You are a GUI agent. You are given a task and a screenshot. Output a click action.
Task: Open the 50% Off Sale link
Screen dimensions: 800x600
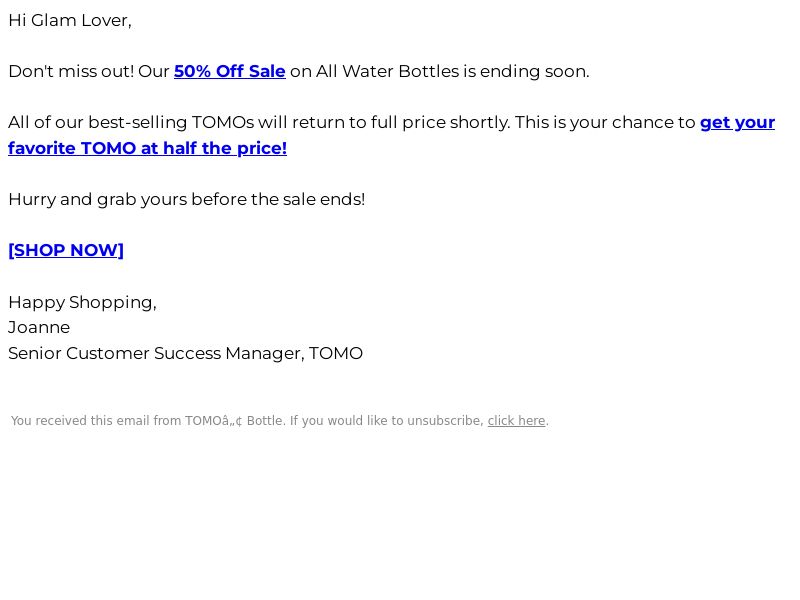[230, 71]
